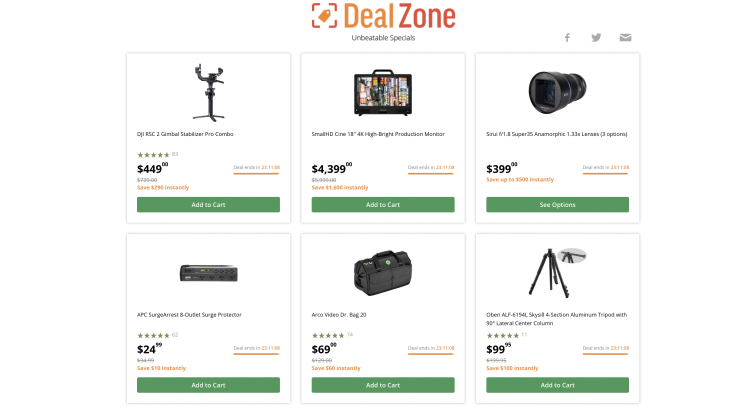Add SmallHD Cine monitor to cart

click(383, 204)
